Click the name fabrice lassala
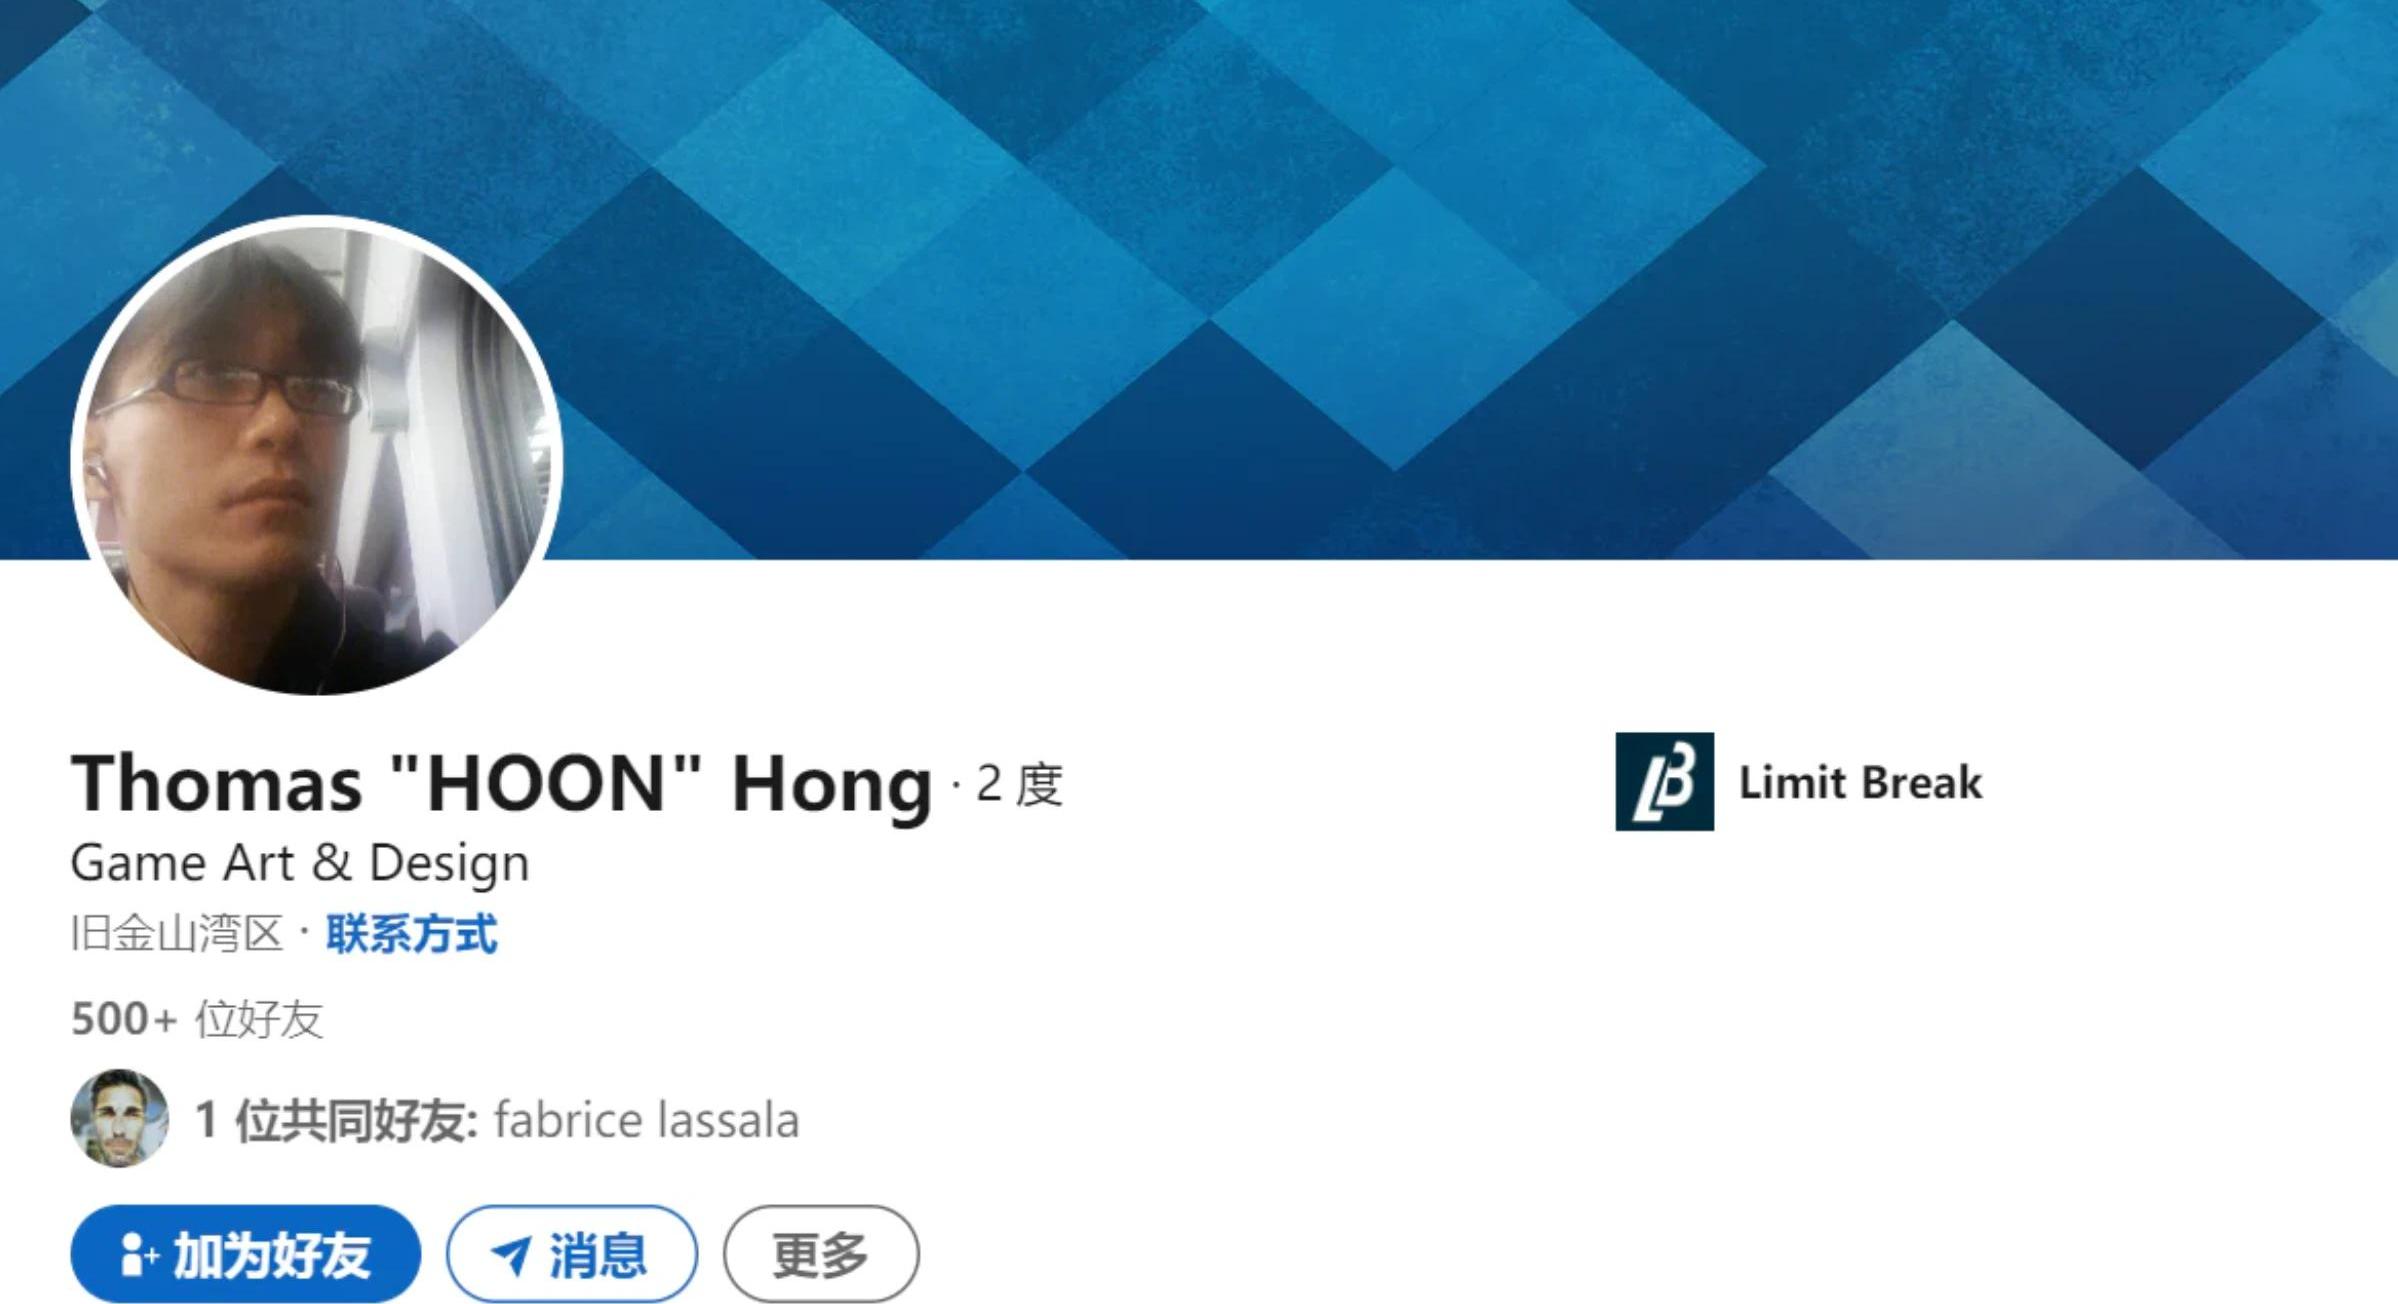Screen dimensions: 2398x1304 point(647,1120)
